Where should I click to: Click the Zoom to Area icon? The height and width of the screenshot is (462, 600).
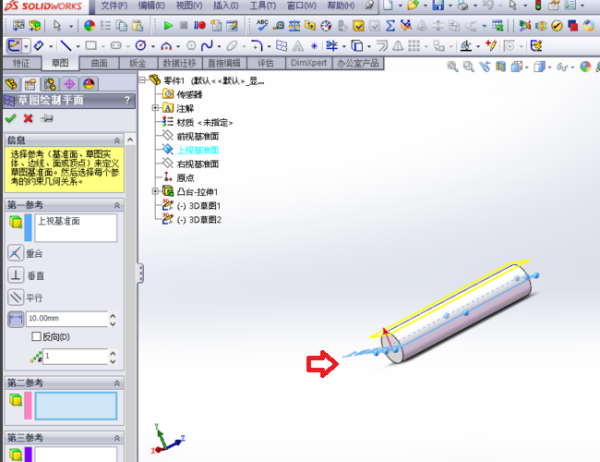pos(468,67)
